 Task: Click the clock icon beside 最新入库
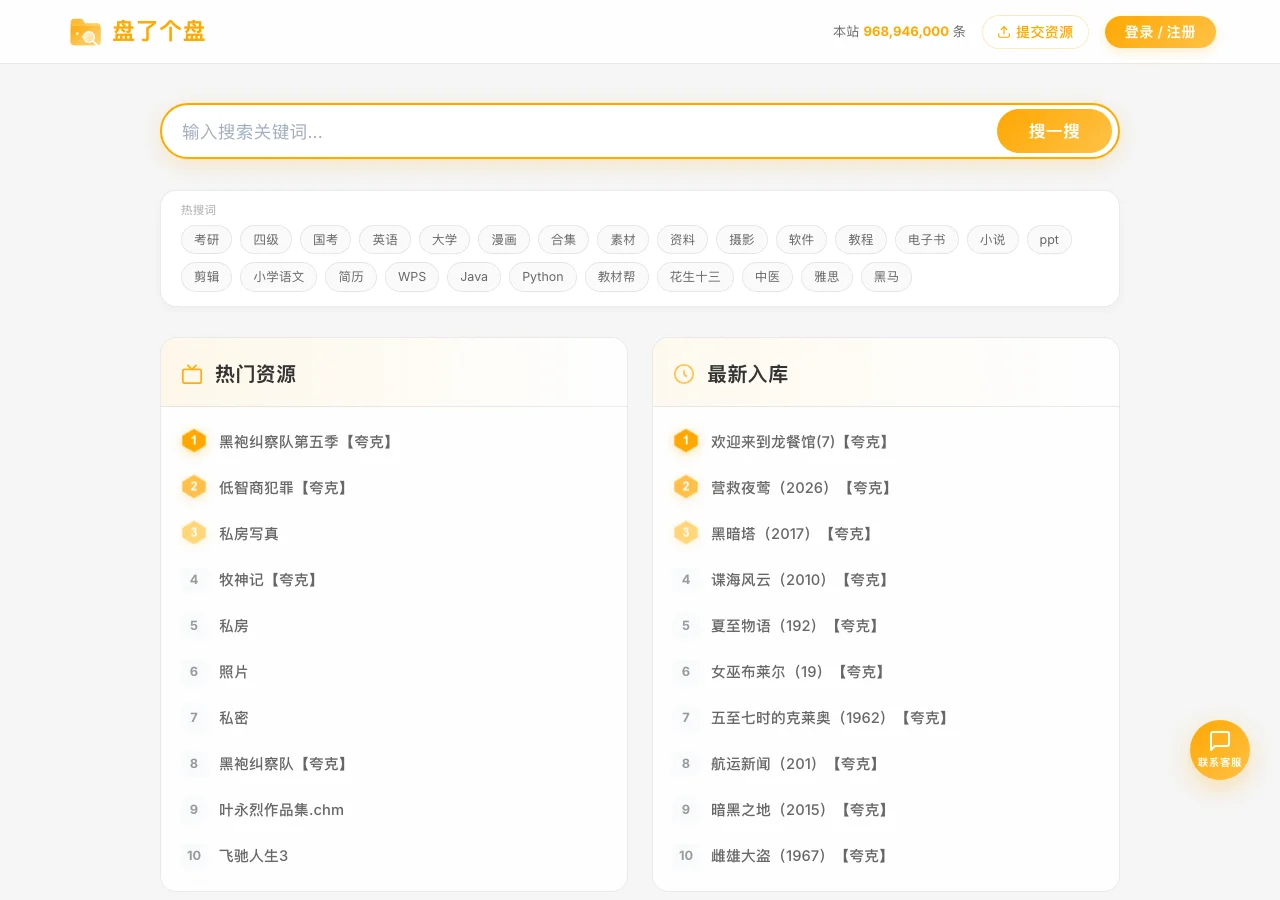(x=684, y=374)
